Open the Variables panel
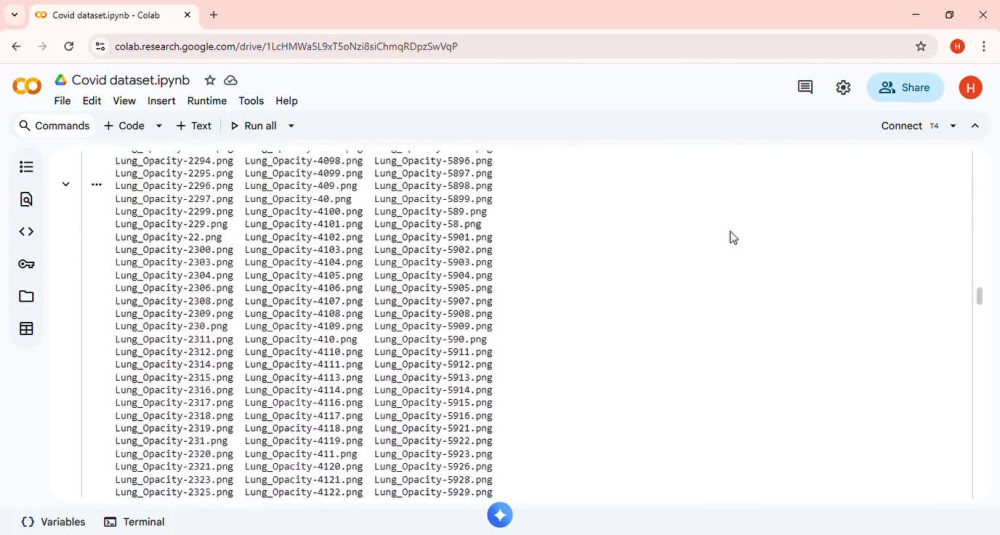This screenshot has height=535, width=1000. point(54,522)
